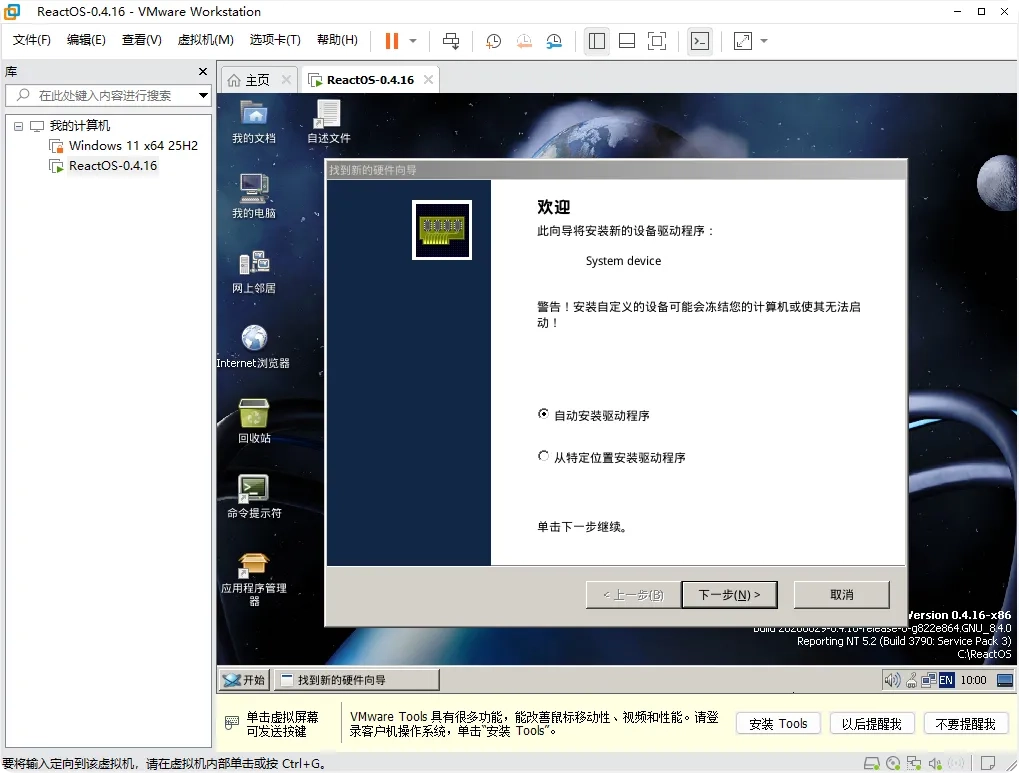Open the 选项卡(T) menu
The width and height of the screenshot is (1019, 773).
coord(275,40)
